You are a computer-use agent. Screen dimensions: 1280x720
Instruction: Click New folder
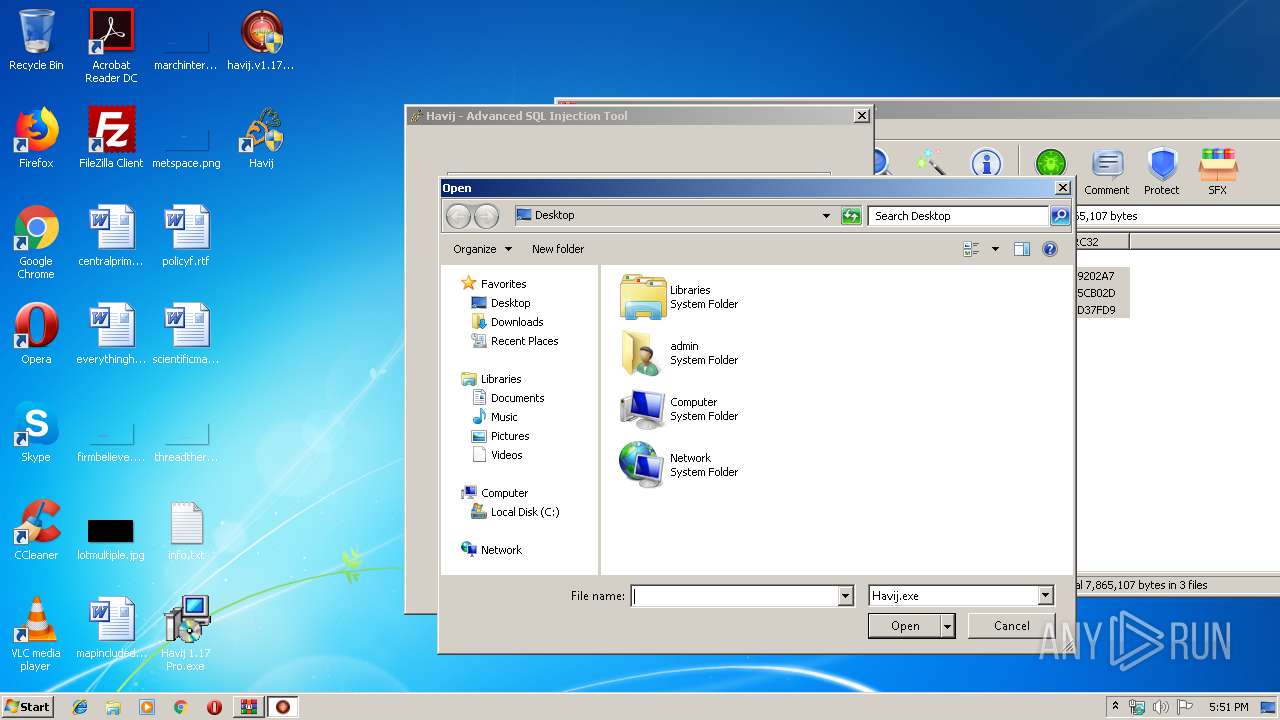[558, 249]
